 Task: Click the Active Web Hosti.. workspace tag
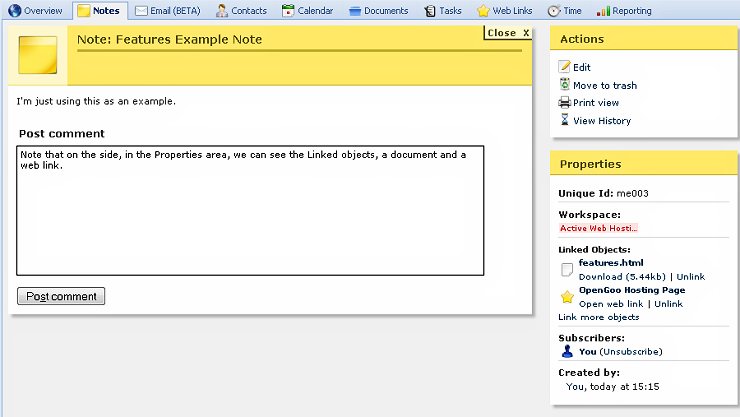pyautogui.click(x=598, y=228)
